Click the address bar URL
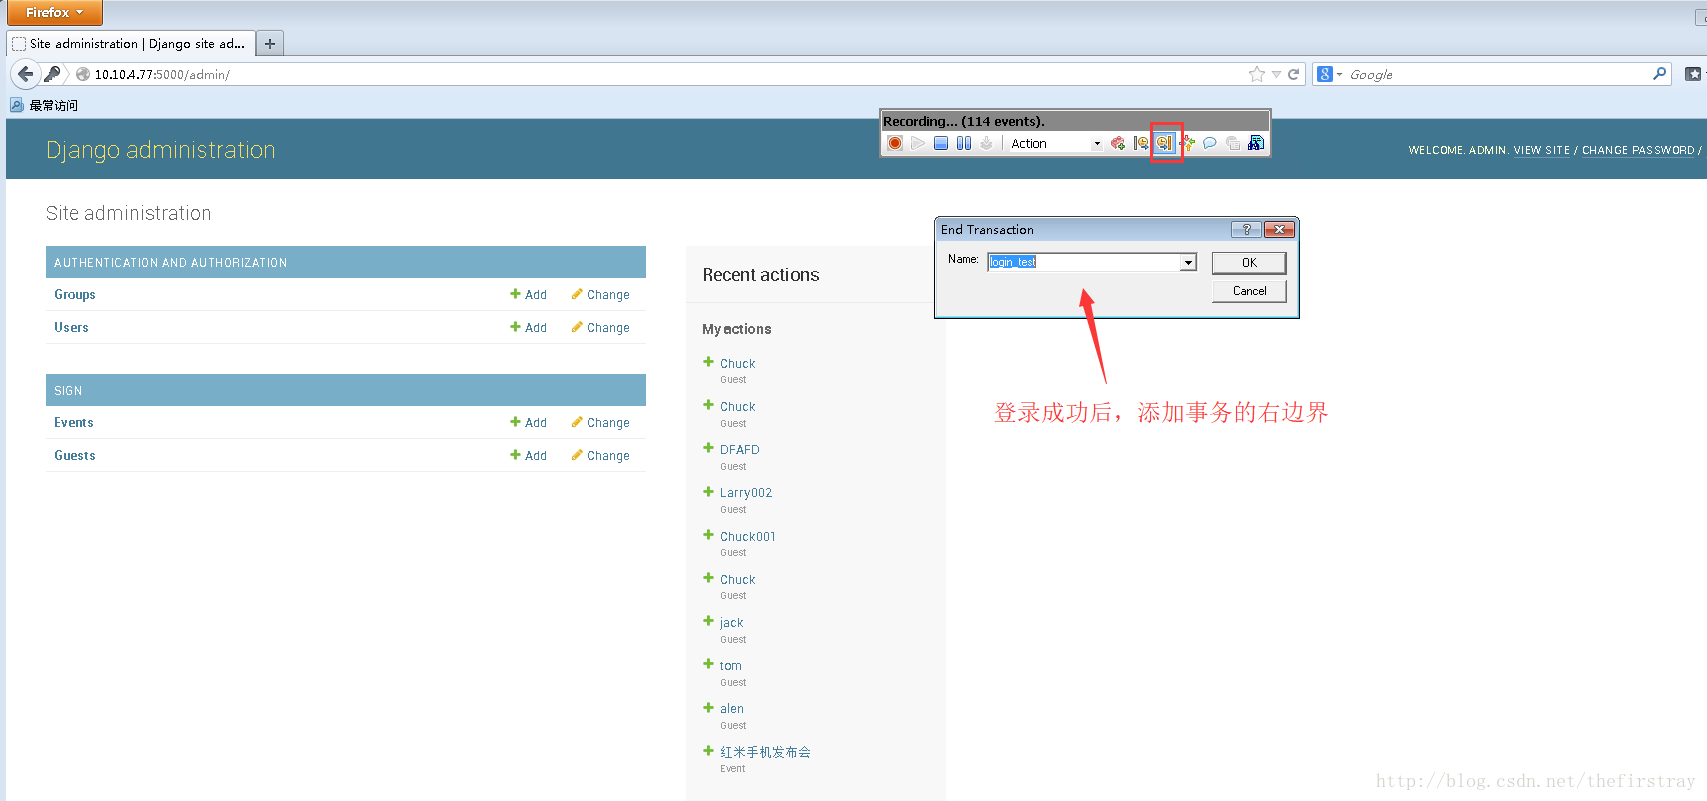The height and width of the screenshot is (801, 1707). click(x=162, y=75)
